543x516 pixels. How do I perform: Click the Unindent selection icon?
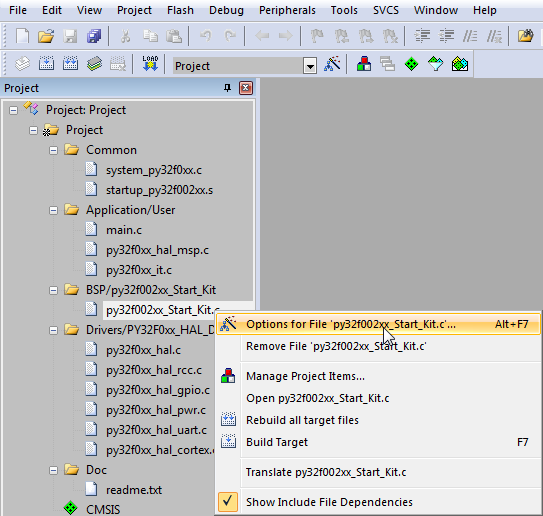[x=446, y=36]
